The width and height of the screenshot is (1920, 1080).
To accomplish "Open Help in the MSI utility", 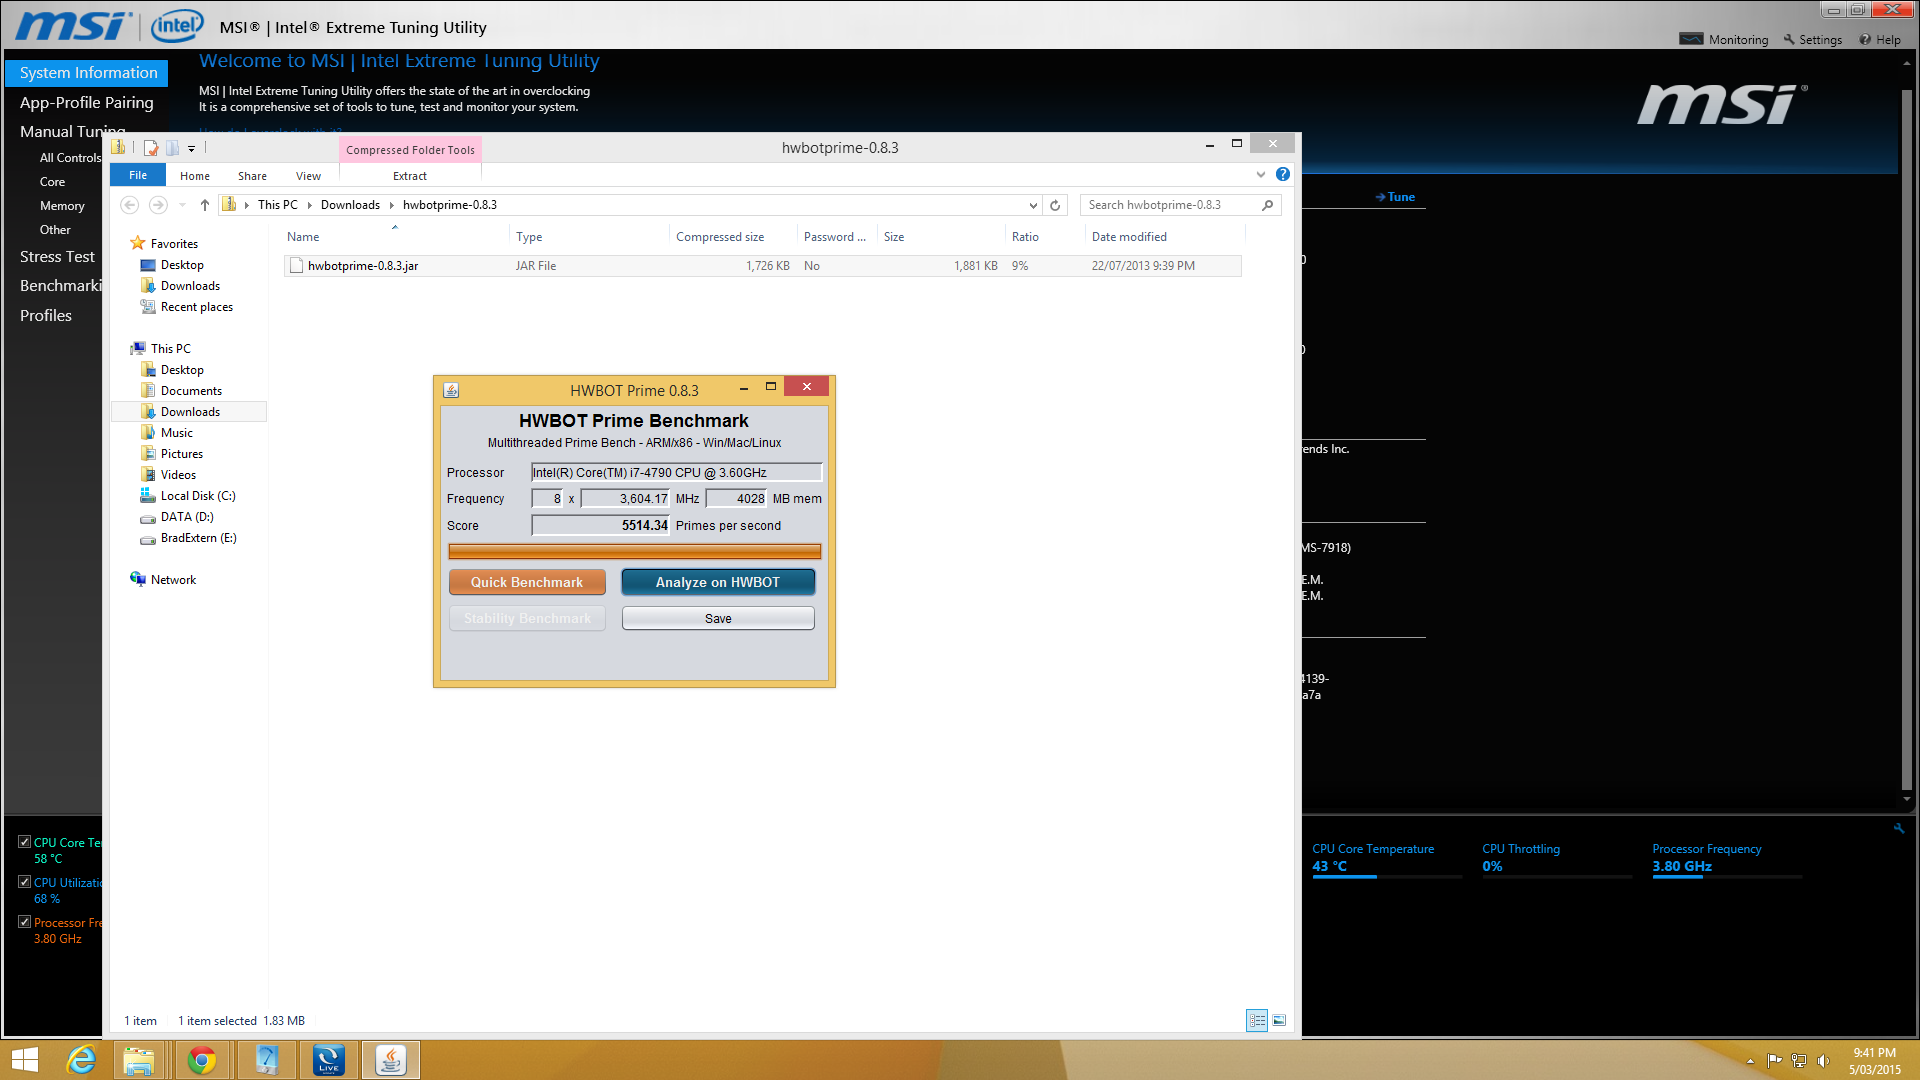I will [1880, 39].
